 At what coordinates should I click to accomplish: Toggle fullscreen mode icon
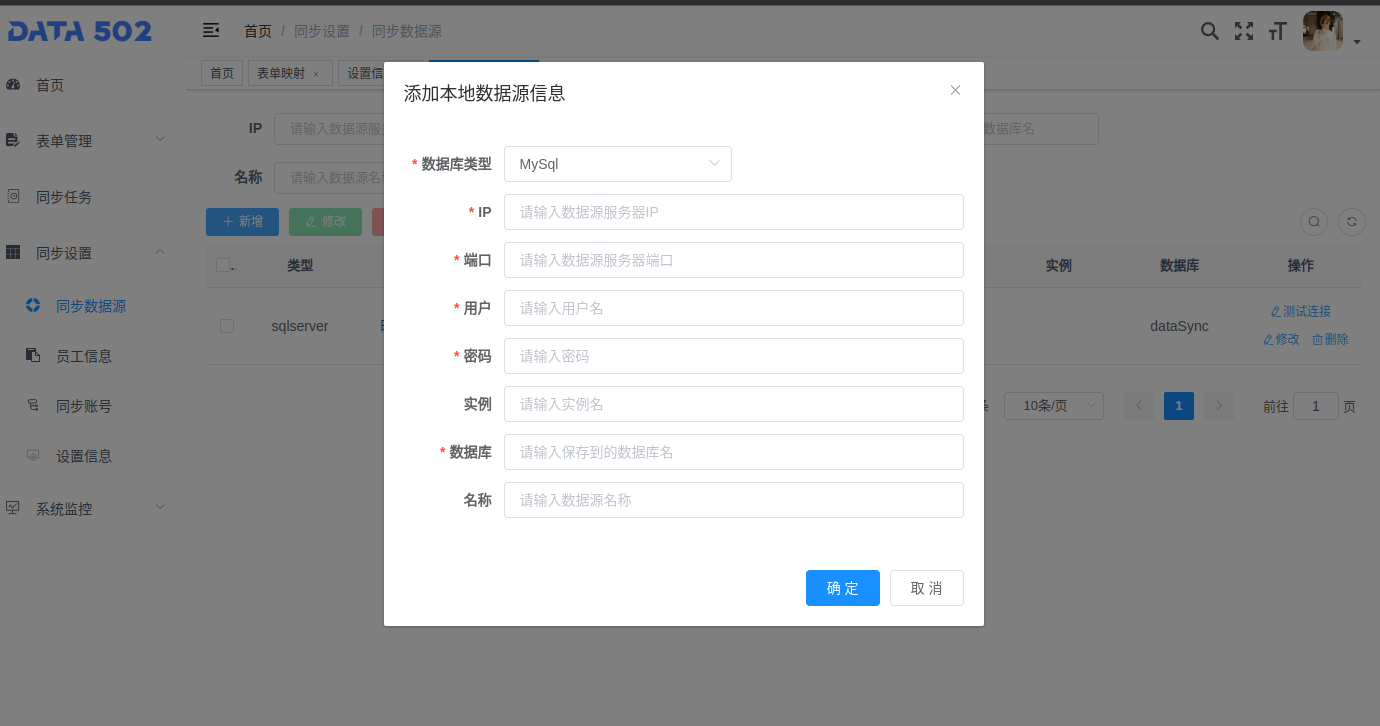pos(1243,31)
